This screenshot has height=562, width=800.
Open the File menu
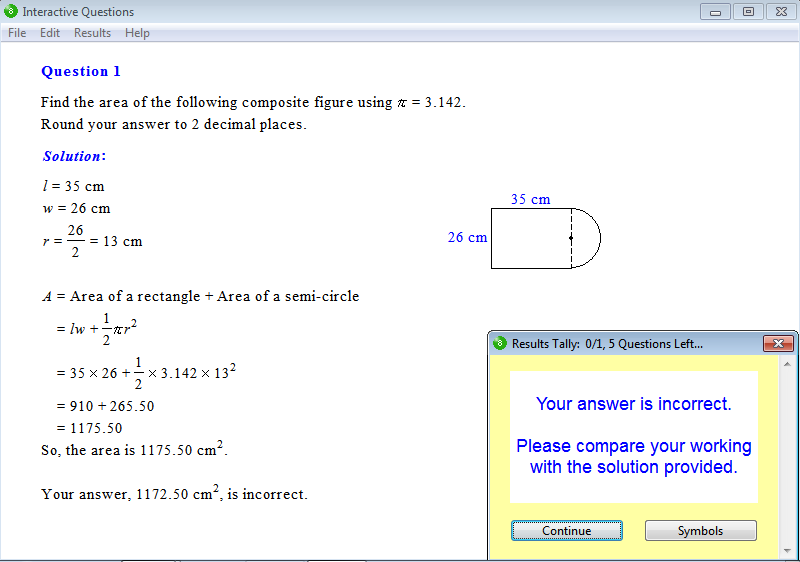point(17,33)
